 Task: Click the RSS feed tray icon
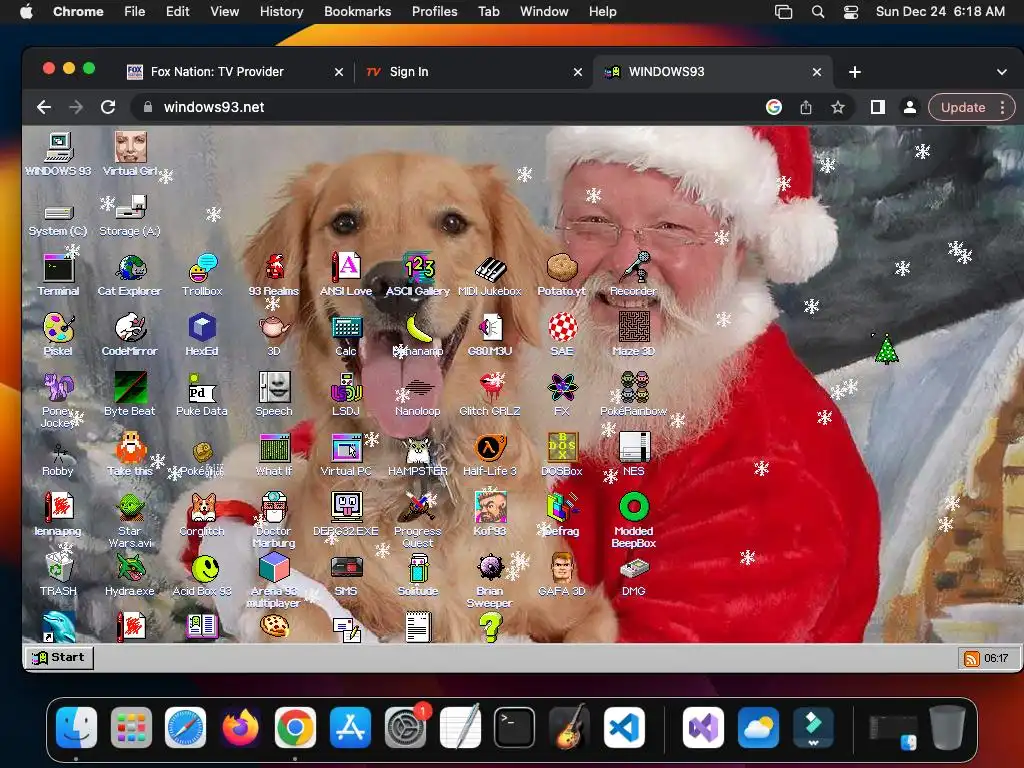[972, 658]
